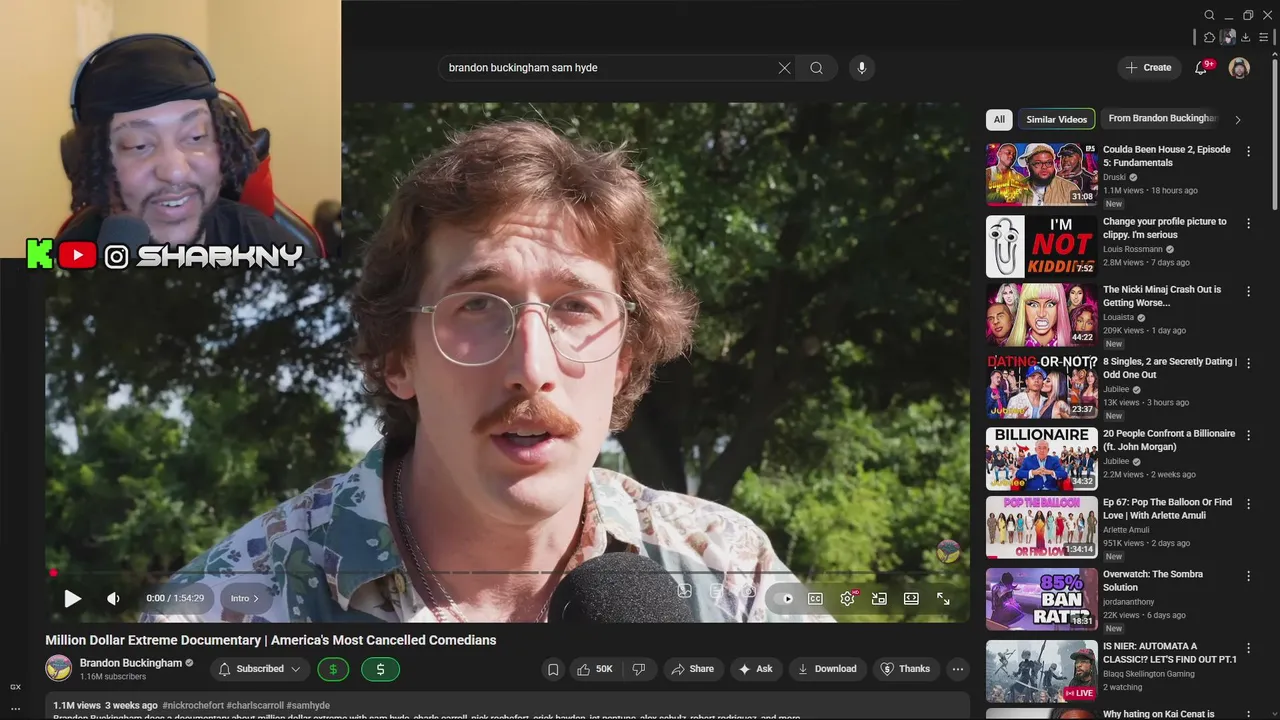Send a Thanks to the creator
The height and width of the screenshot is (720, 1280).
905,669
